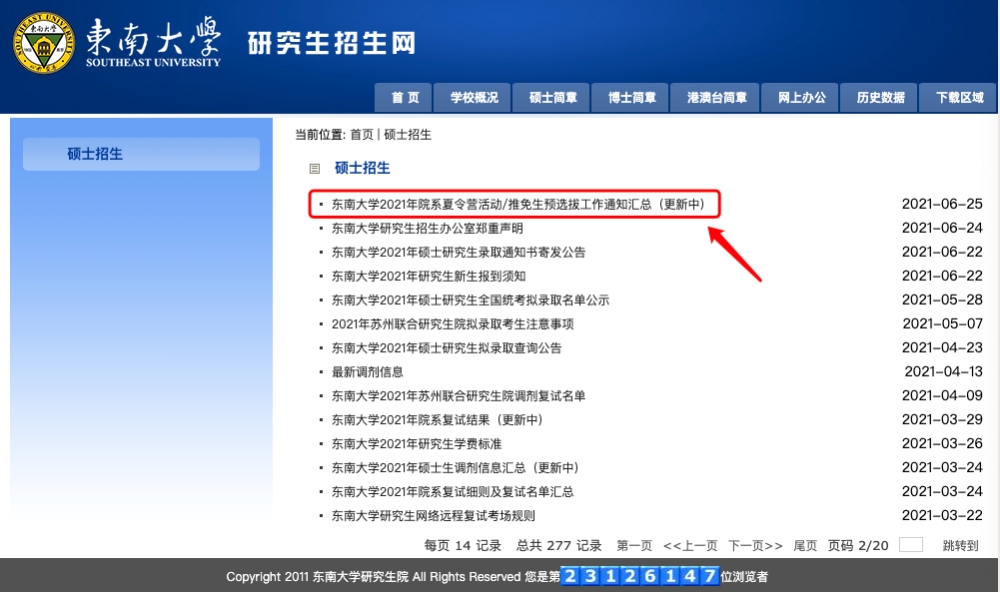Click the date 2021-06-24
The image size is (1000, 592).
point(942,228)
